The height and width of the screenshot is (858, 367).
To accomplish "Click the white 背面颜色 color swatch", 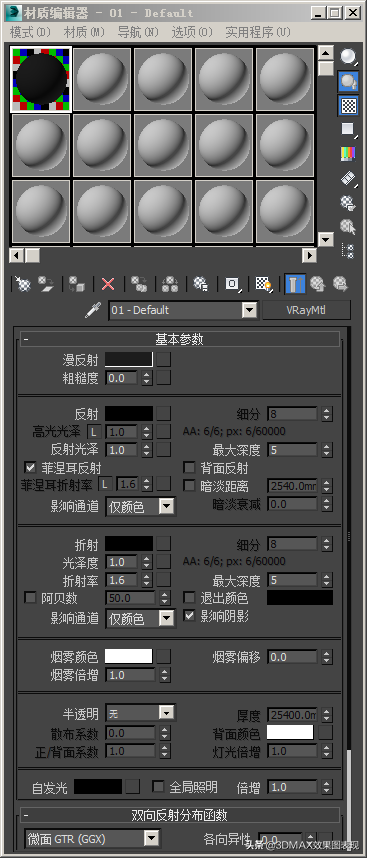I will tap(290, 732).
